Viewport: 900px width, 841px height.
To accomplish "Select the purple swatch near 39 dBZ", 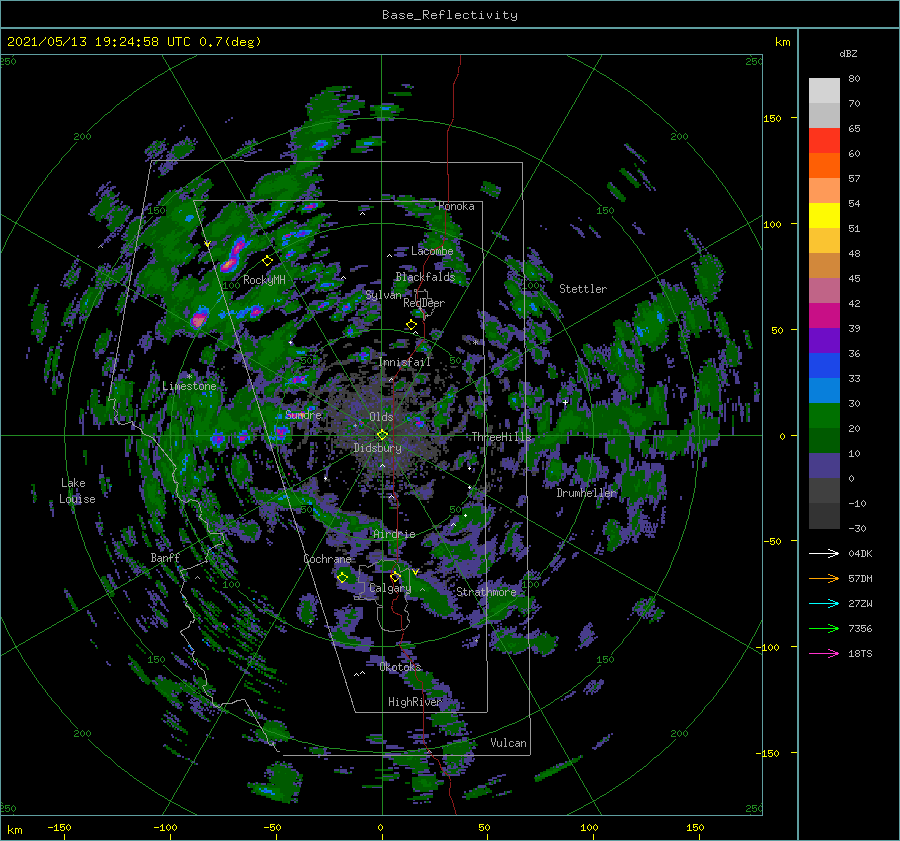I will tap(824, 340).
